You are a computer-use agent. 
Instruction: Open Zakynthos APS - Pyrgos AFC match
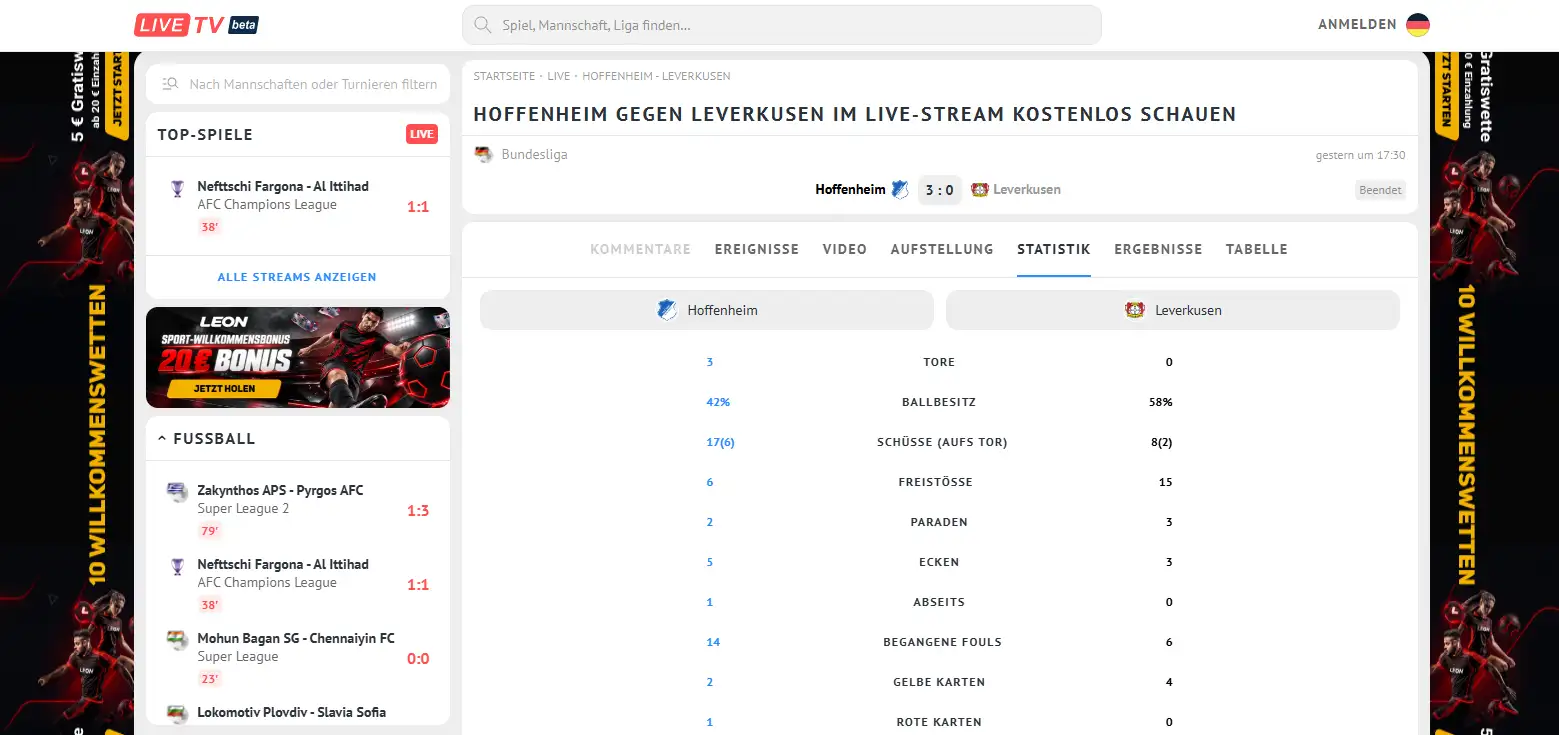click(x=298, y=510)
